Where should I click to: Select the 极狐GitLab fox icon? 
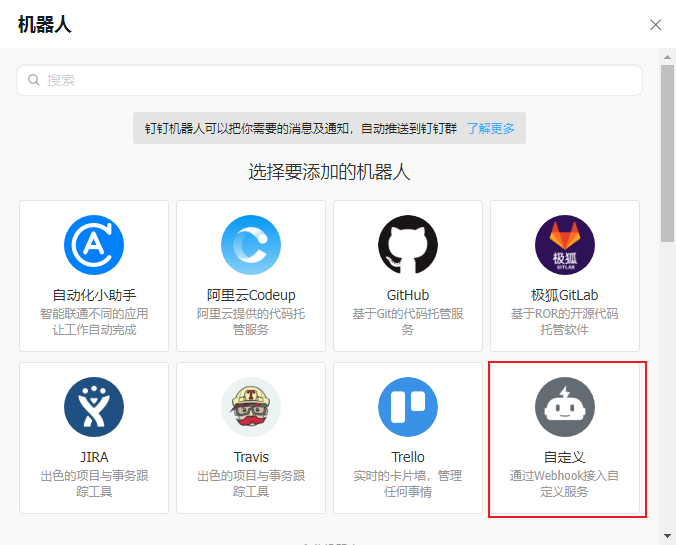(x=565, y=245)
